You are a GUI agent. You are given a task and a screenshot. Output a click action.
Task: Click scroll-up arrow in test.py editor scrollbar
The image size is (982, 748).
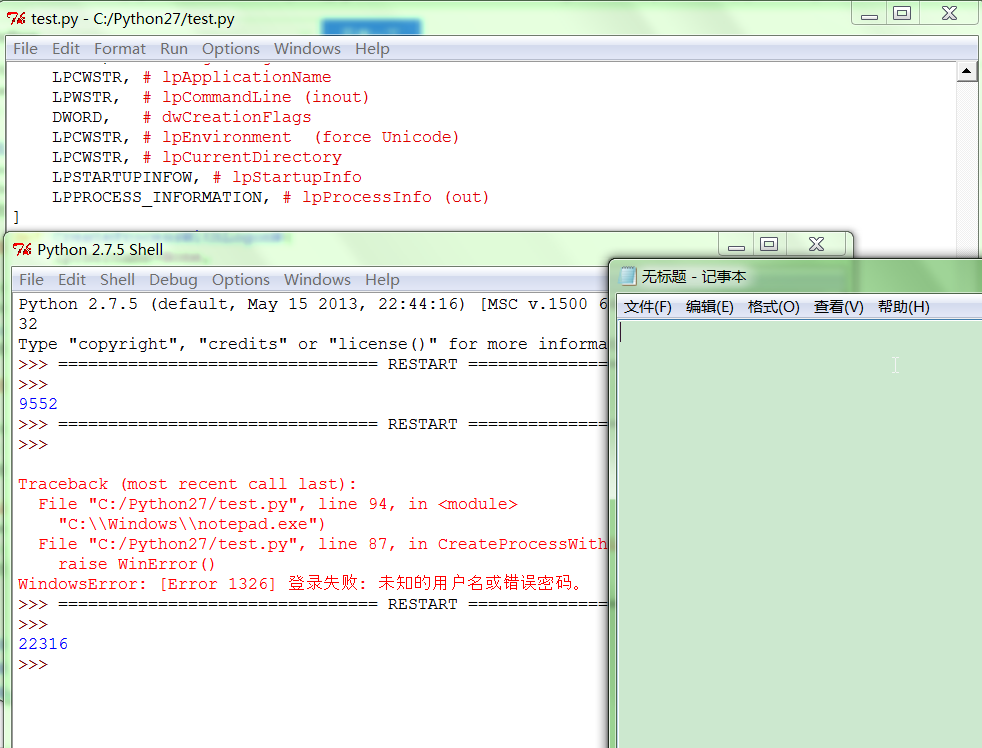tap(966, 71)
